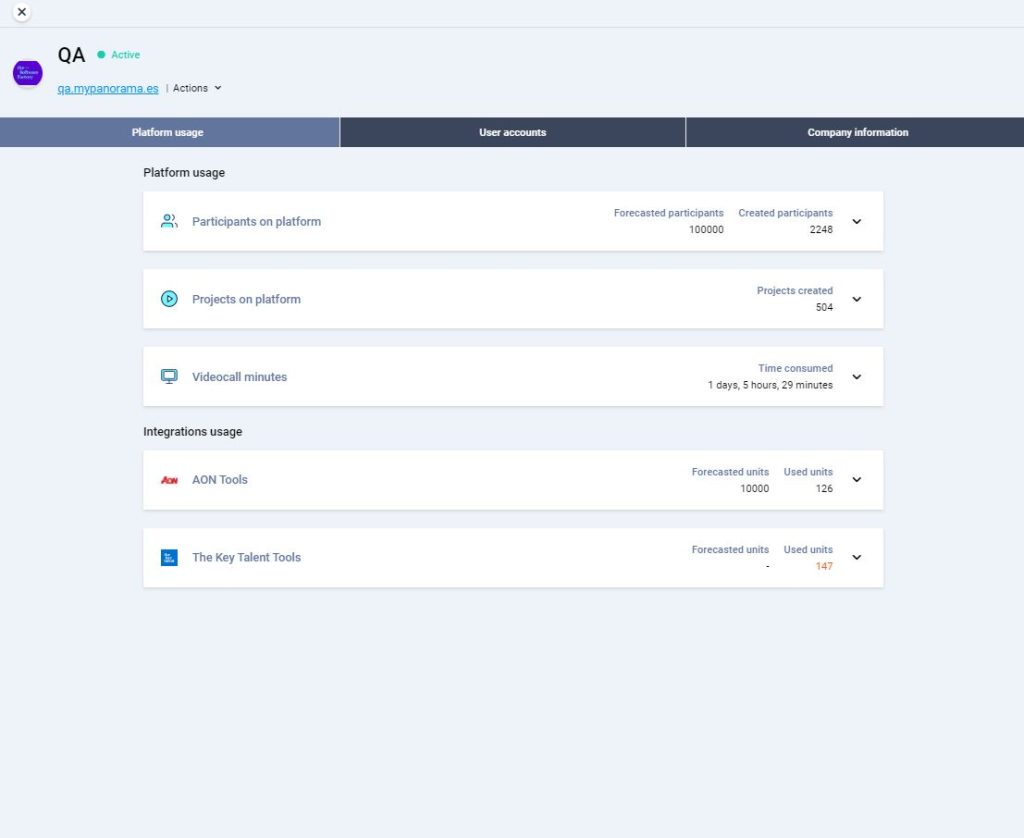Switch to the User accounts tab
The width and height of the screenshot is (1024, 838).
click(512, 132)
